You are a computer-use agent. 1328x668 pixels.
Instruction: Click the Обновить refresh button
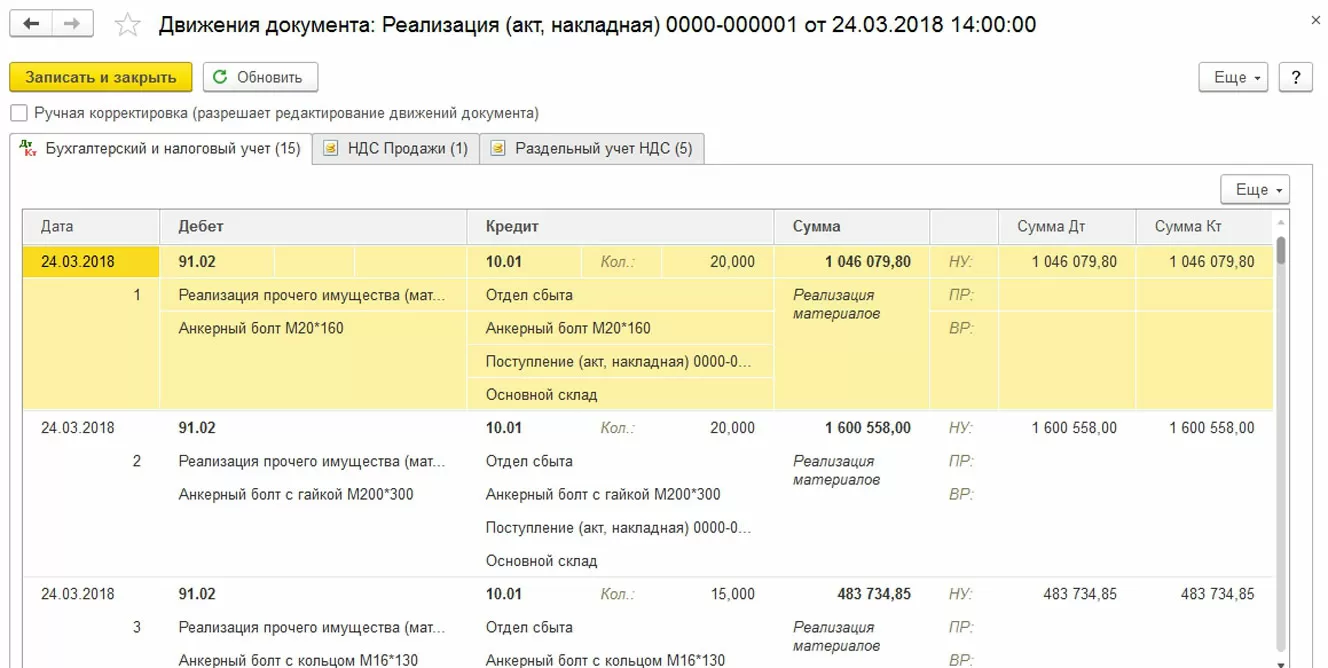point(260,77)
